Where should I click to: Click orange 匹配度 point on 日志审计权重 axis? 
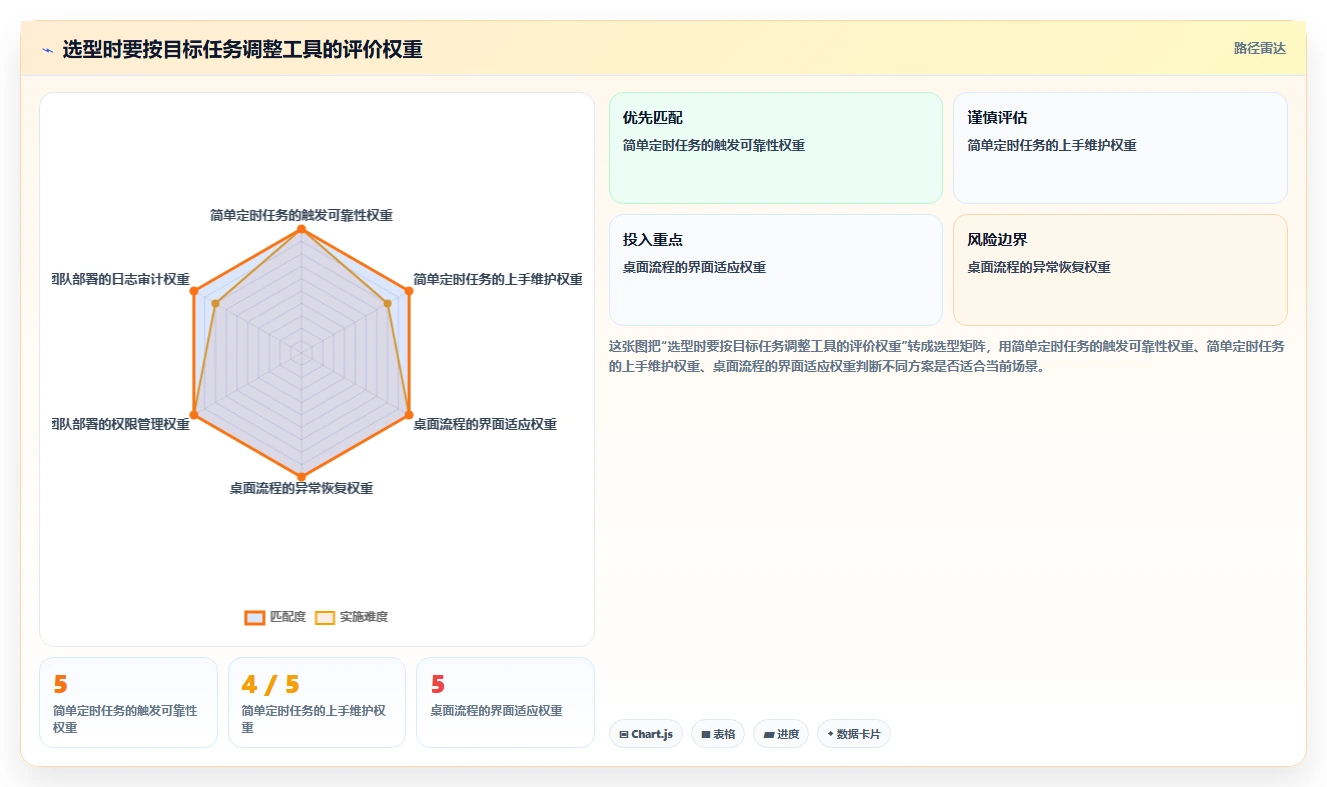pyautogui.click(x=194, y=291)
